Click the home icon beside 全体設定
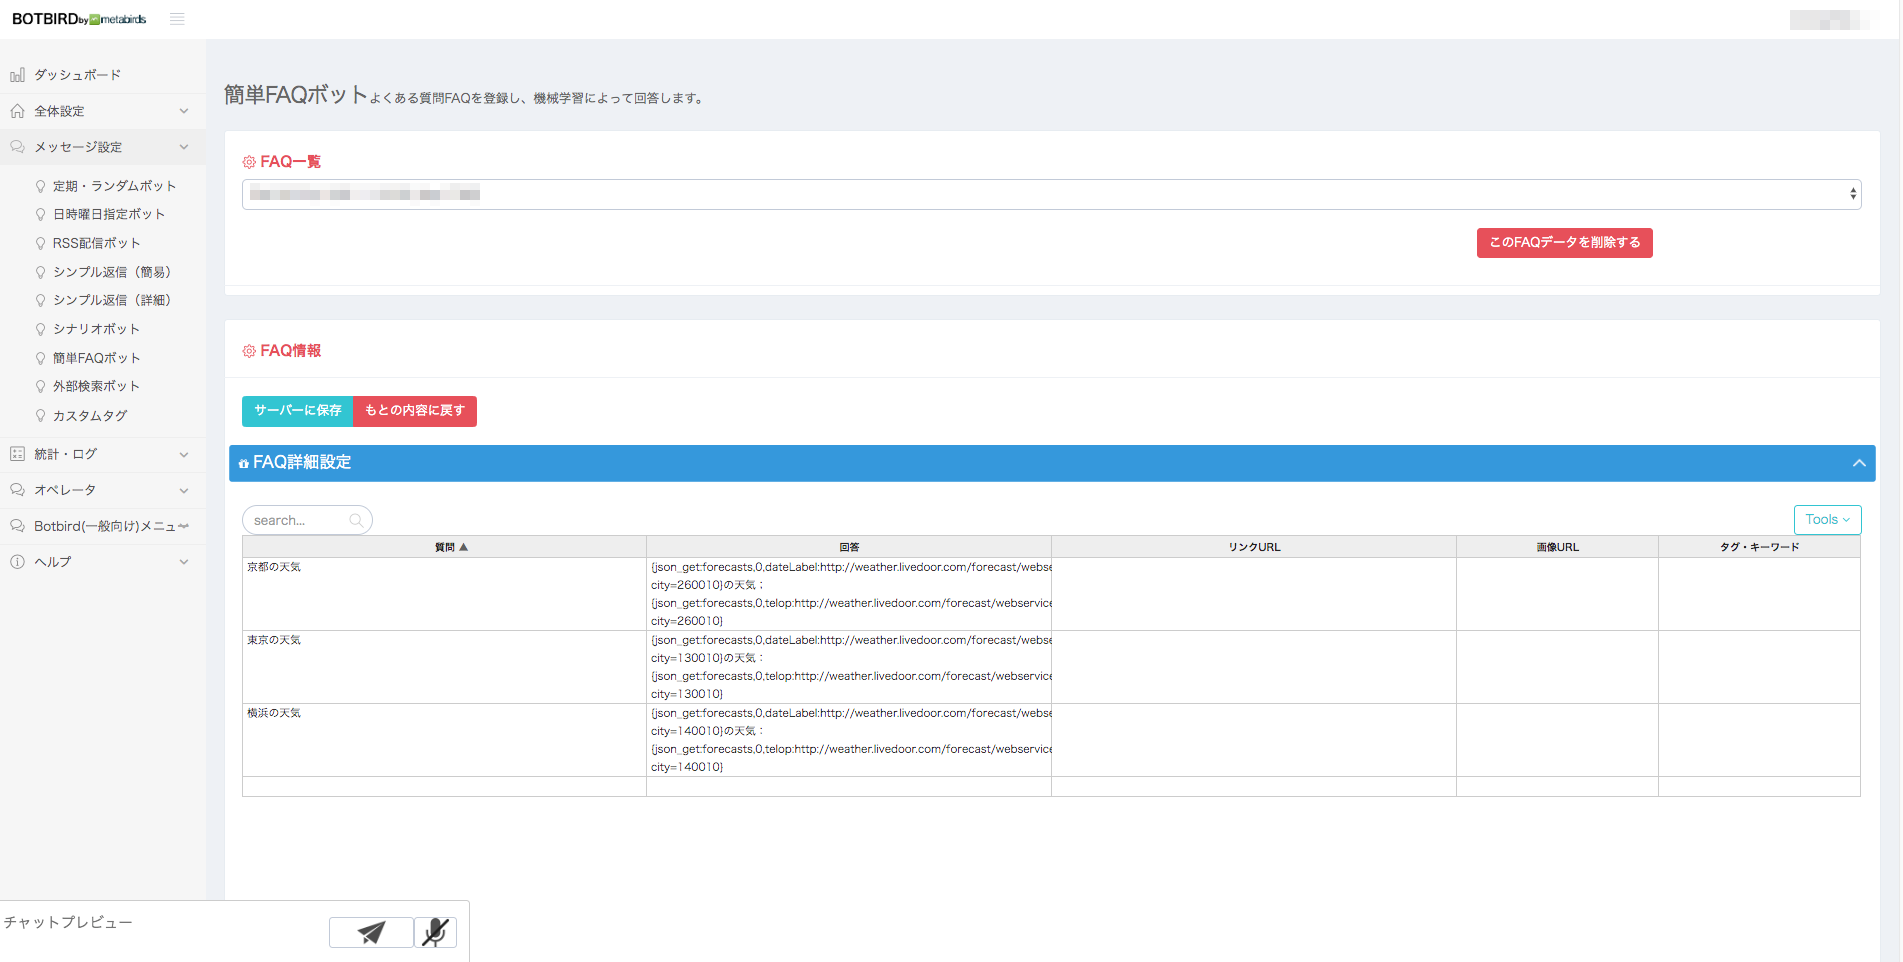The image size is (1903, 962). [x=17, y=111]
